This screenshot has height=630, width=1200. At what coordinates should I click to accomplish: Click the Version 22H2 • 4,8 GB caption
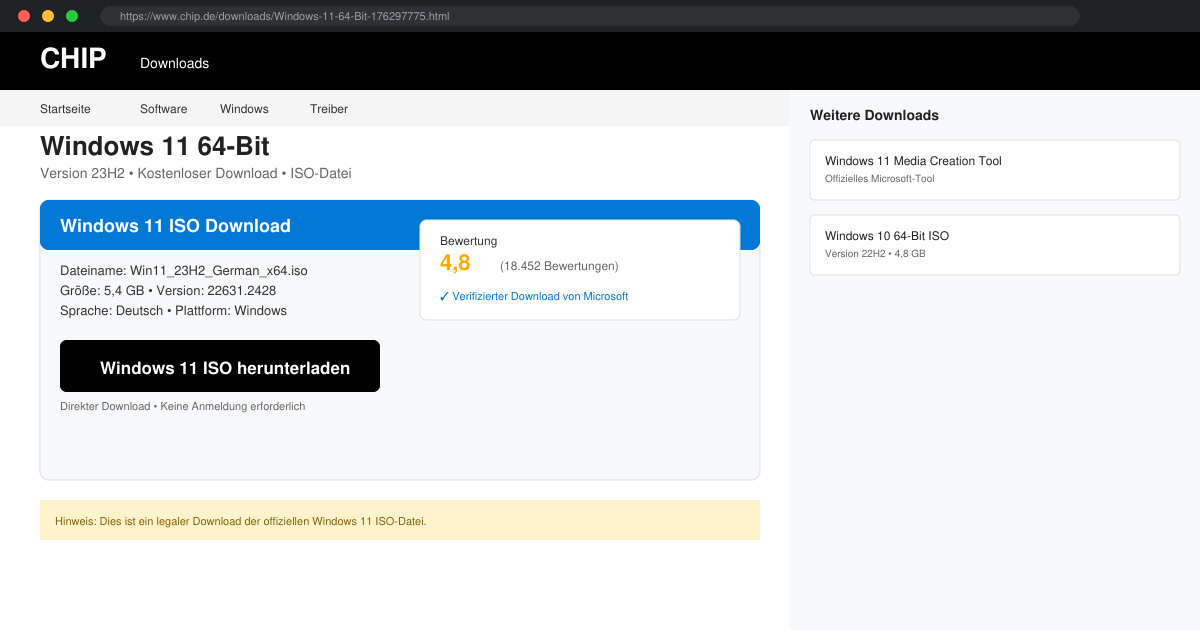pos(875,254)
